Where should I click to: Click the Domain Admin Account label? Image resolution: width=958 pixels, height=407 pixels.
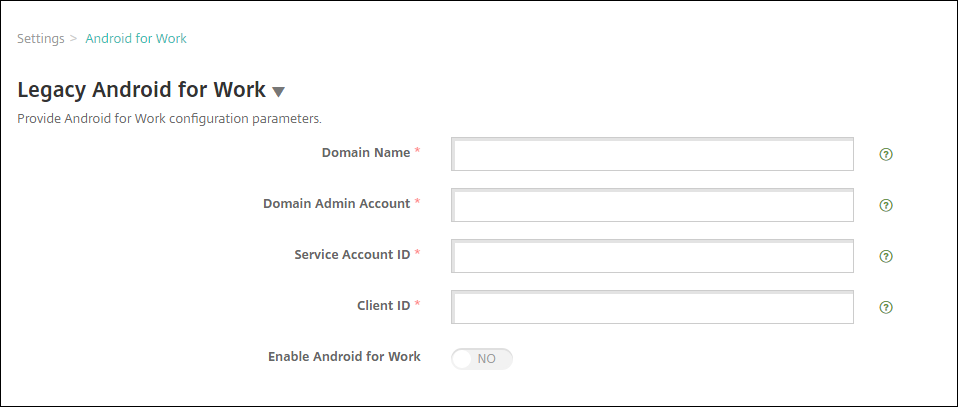[336, 203]
